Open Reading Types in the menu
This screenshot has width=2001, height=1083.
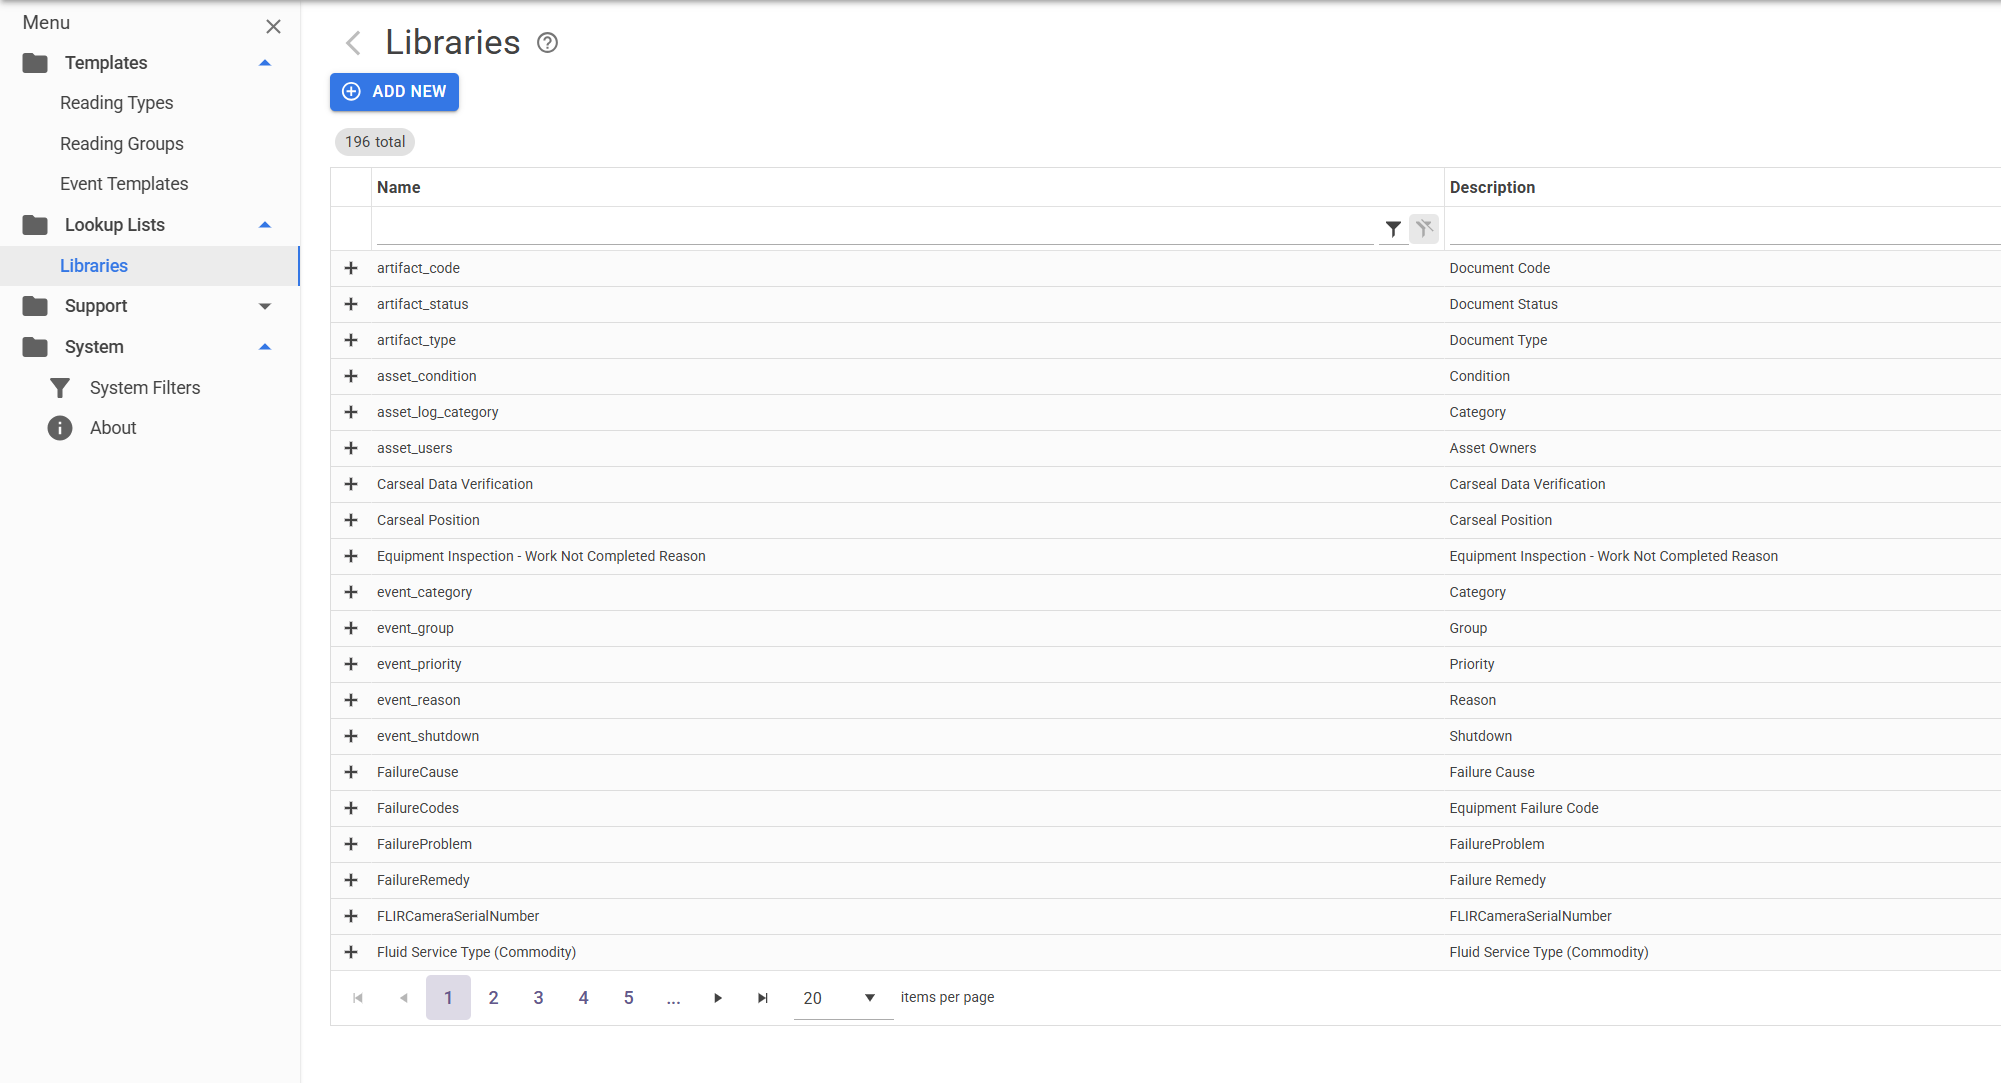point(116,103)
